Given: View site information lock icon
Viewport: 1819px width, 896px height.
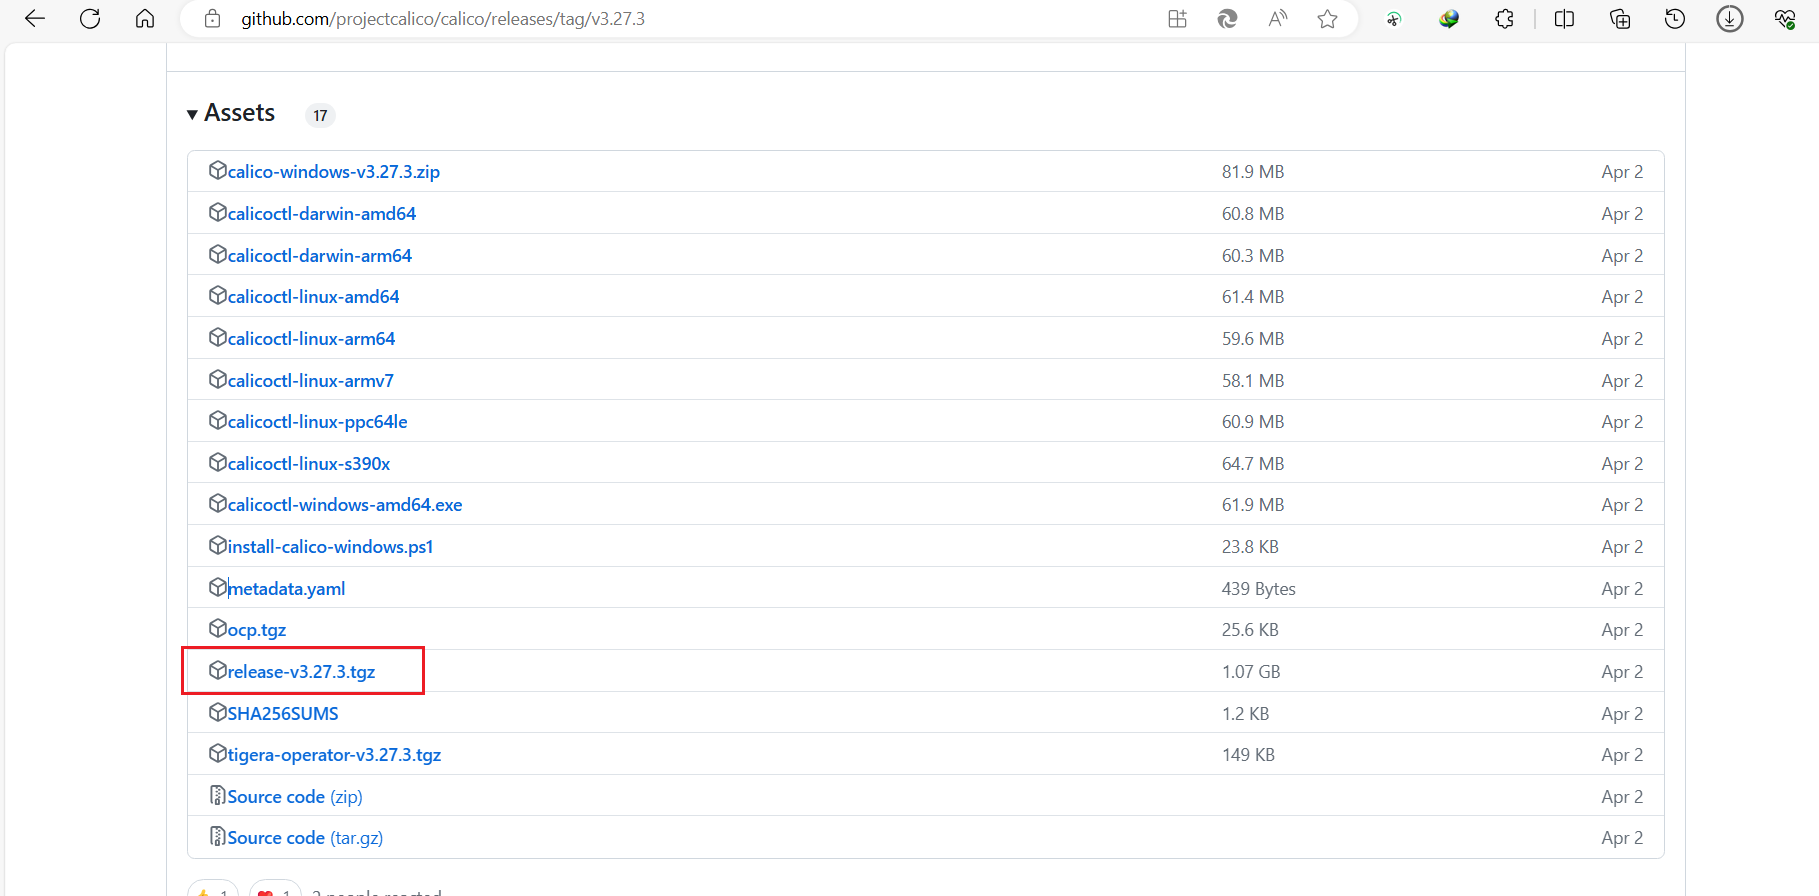Looking at the screenshot, I should pyautogui.click(x=212, y=19).
